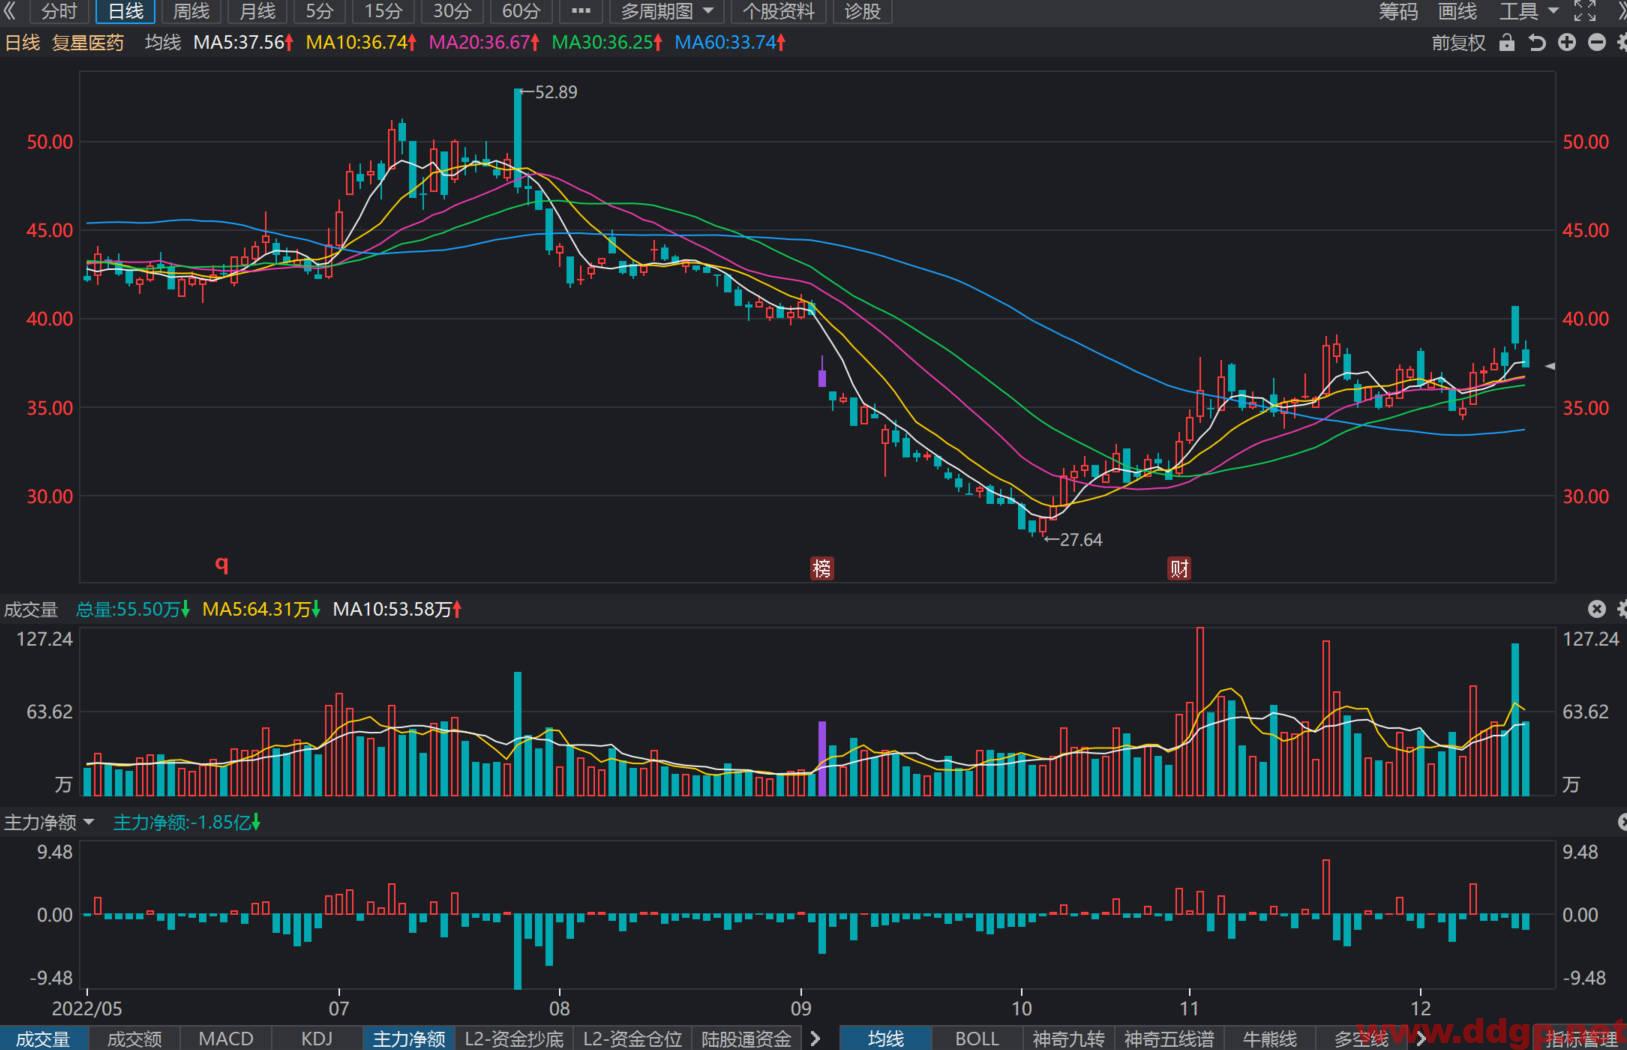Toggle 前复权 price adjustment mode
This screenshot has width=1627, height=1050.
click(1459, 43)
